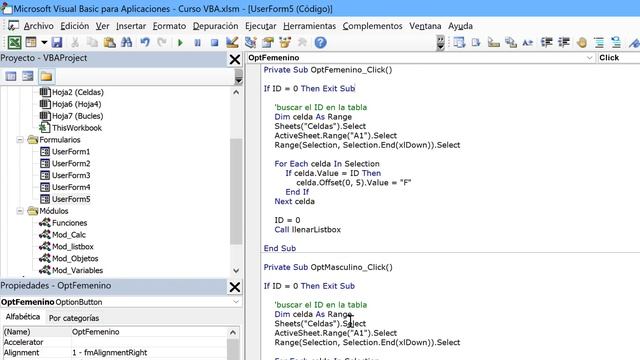Image resolution: width=640 pixels, height=360 pixels.
Task: Run the macro with the green play icon
Action: coord(180,42)
